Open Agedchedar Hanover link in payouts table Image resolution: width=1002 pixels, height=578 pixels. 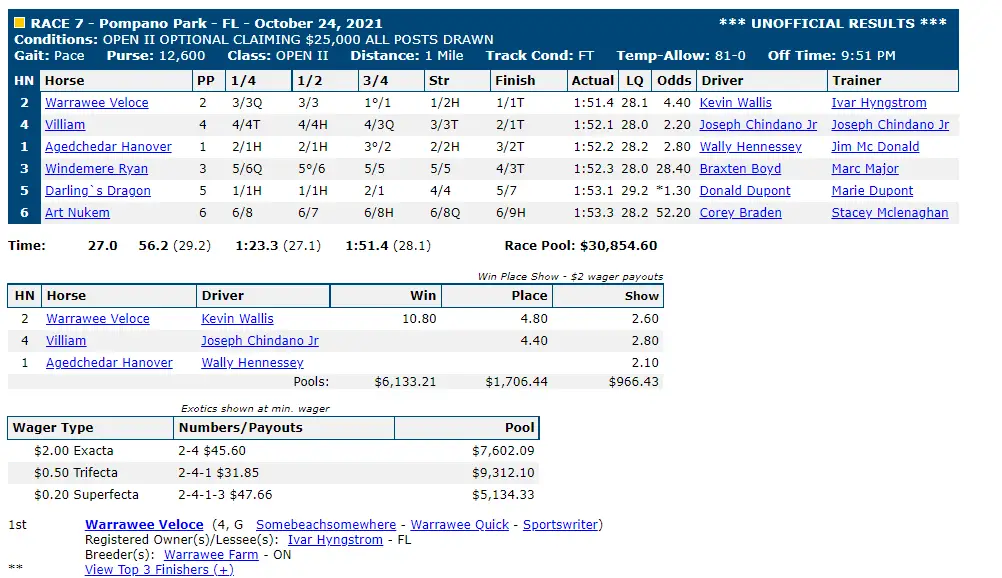(x=109, y=363)
